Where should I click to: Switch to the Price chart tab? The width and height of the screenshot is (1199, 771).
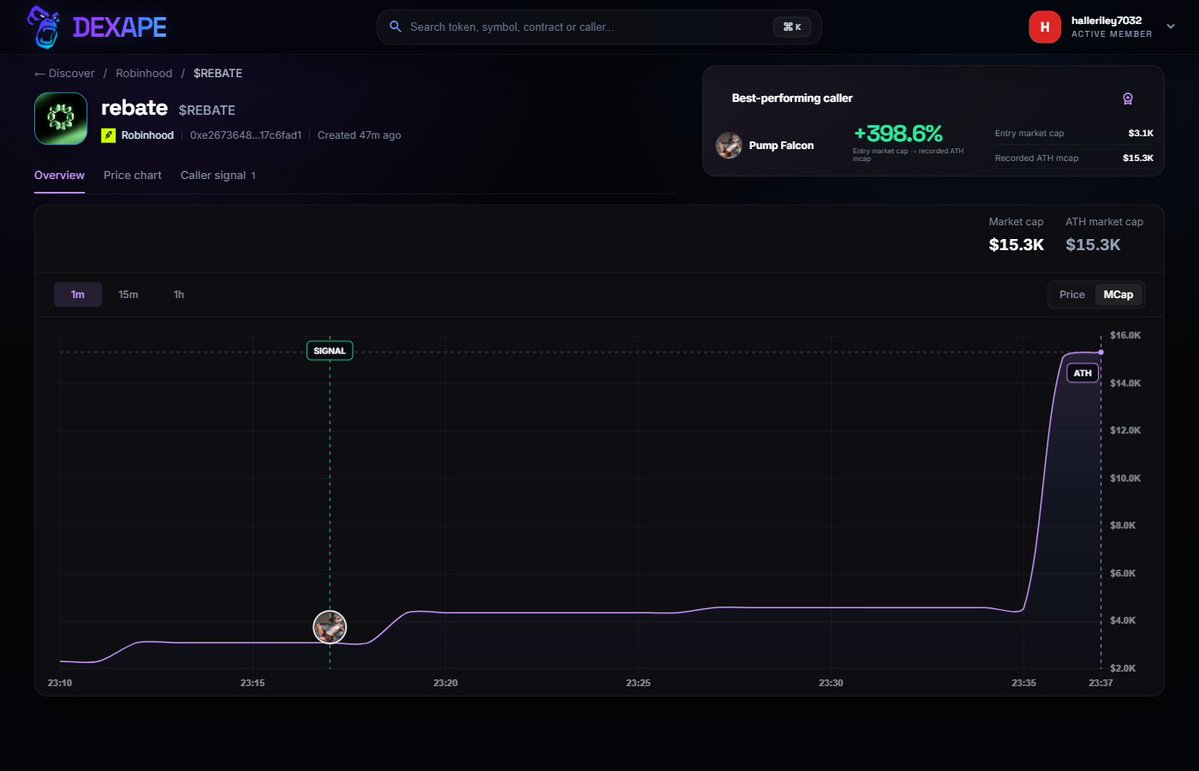coord(132,175)
